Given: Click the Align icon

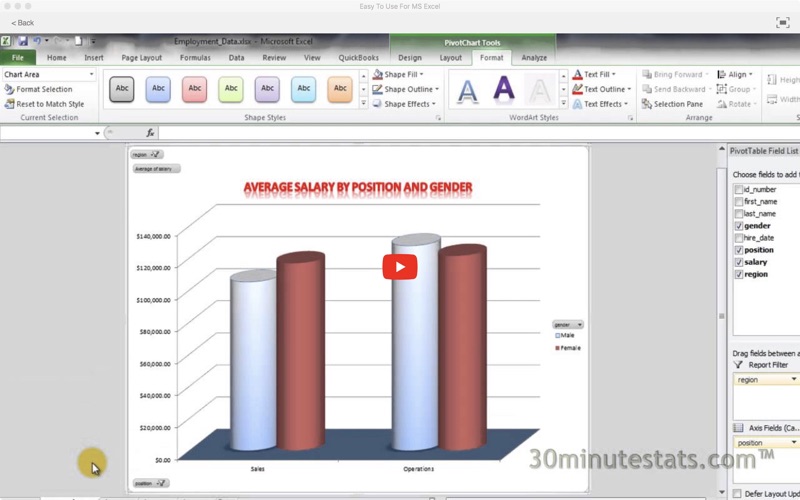Looking at the screenshot, I should tap(722, 74).
